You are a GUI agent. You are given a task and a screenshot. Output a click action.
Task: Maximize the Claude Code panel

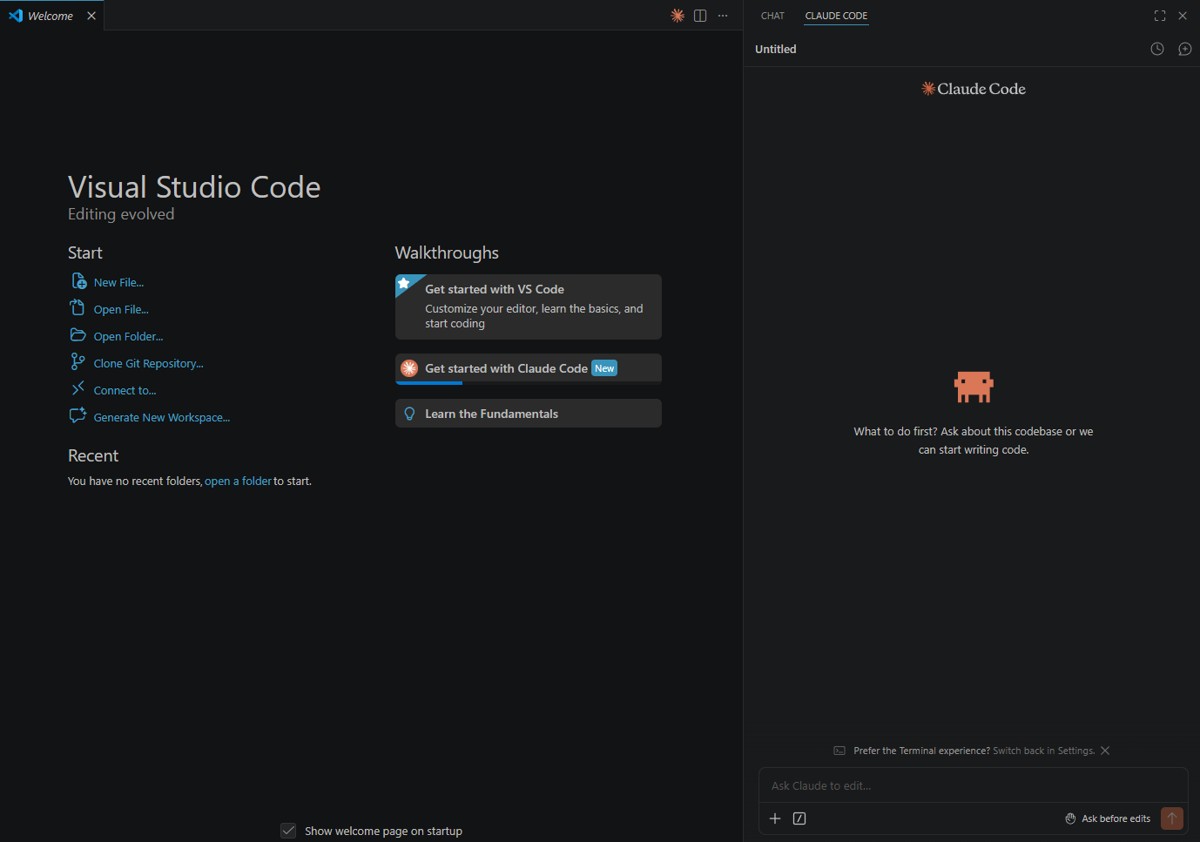tap(1160, 16)
